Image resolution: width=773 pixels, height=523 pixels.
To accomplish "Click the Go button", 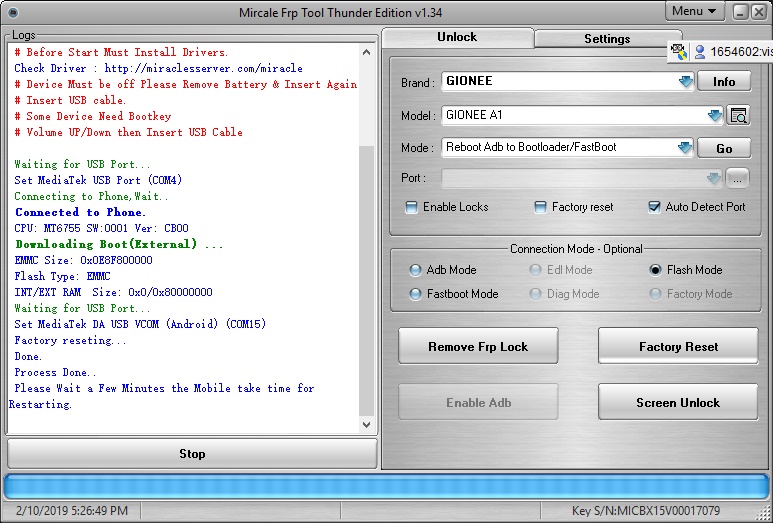I will click(x=724, y=148).
